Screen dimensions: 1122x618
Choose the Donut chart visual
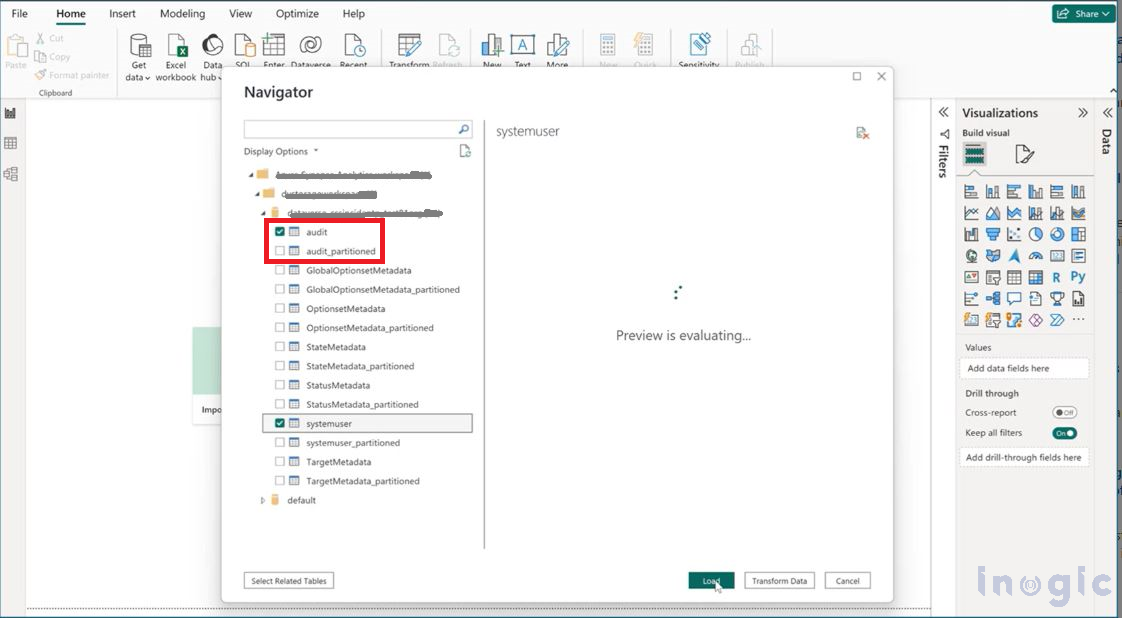click(1057, 234)
